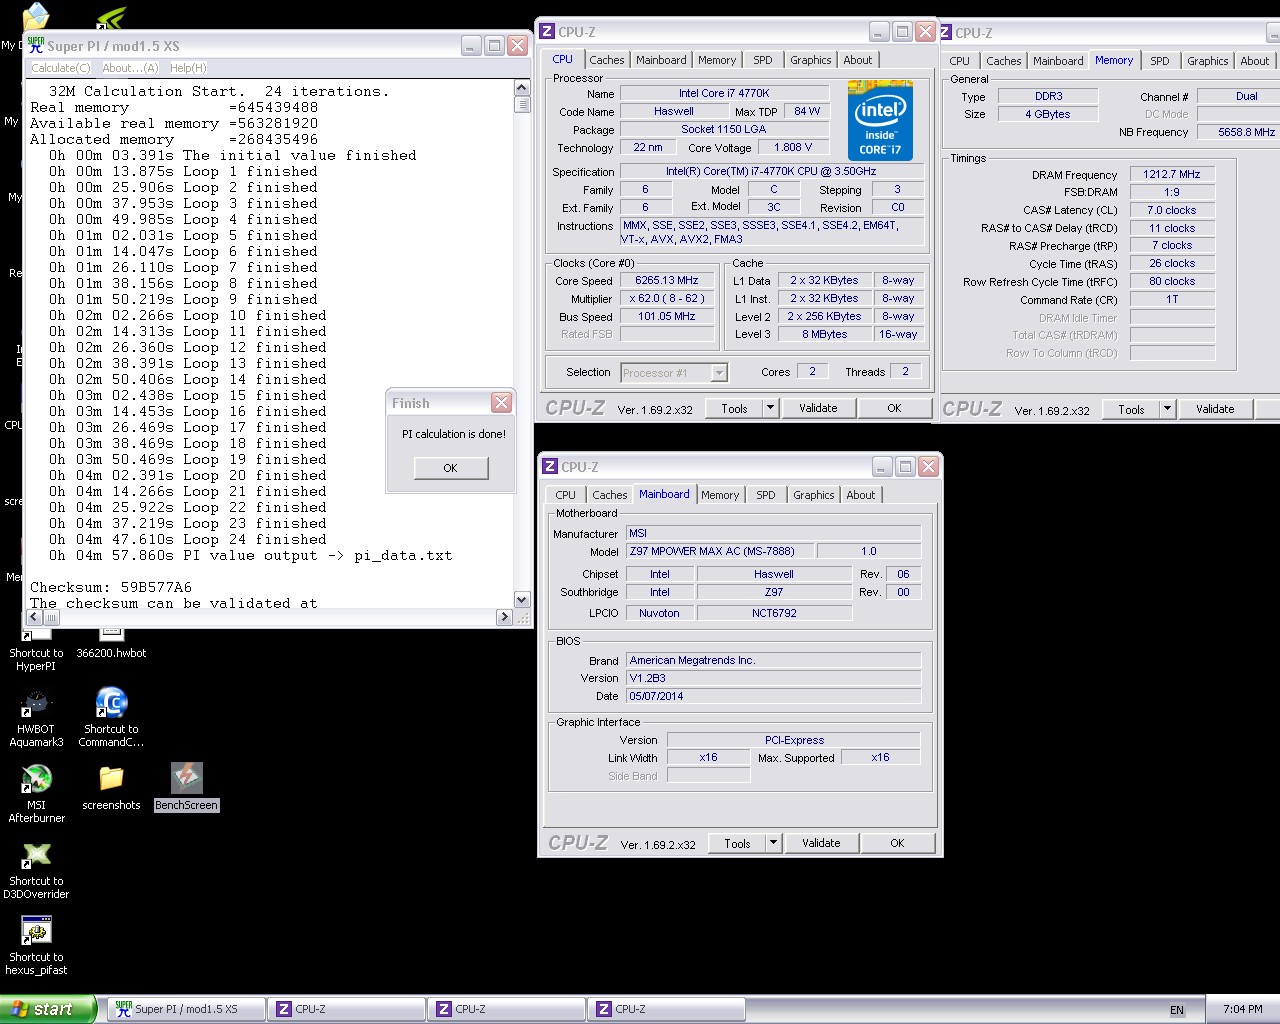Switch to Graphics tab in Memory window
This screenshot has width=1280, height=1024.
1207,61
